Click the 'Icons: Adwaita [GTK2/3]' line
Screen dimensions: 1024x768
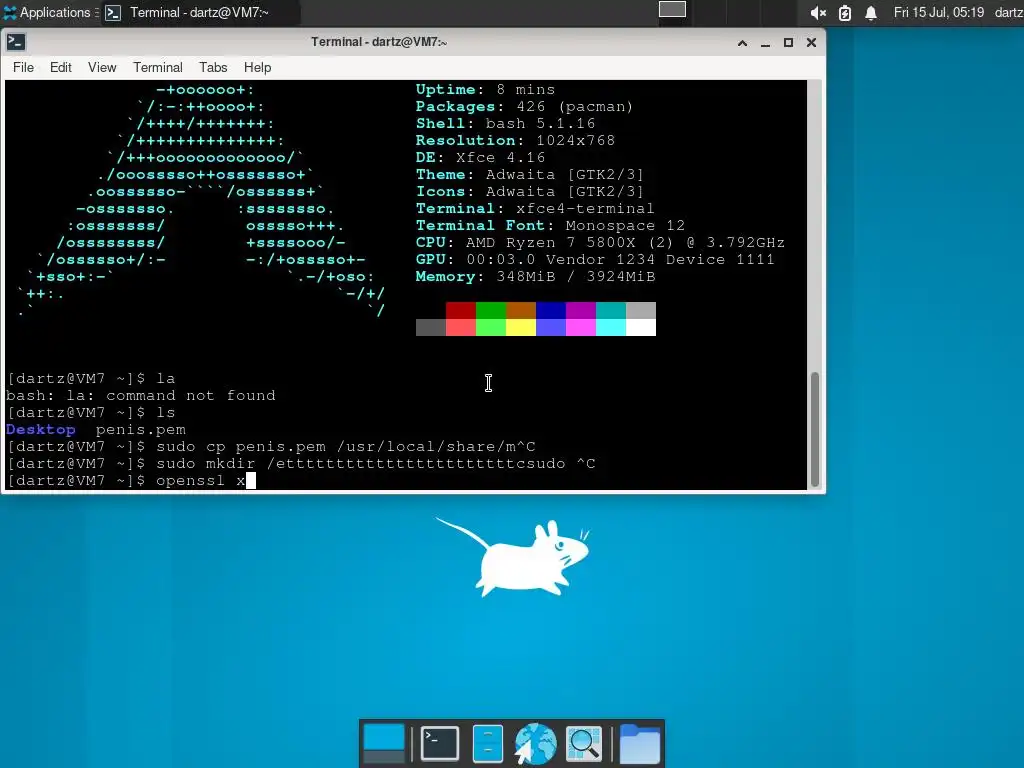click(x=530, y=191)
